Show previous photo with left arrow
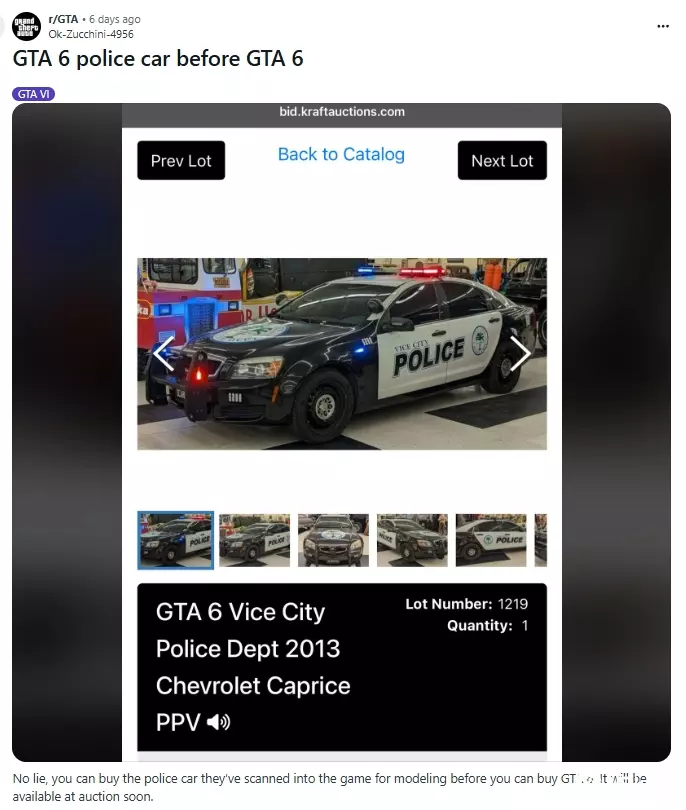Viewport: 686px width, 810px height. click(164, 353)
